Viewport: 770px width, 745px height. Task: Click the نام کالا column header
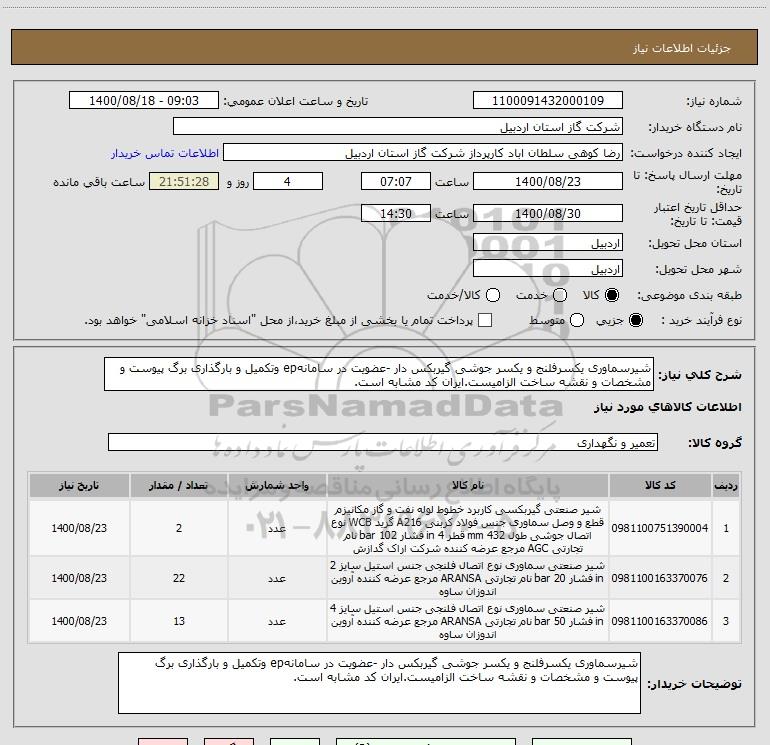click(x=468, y=486)
